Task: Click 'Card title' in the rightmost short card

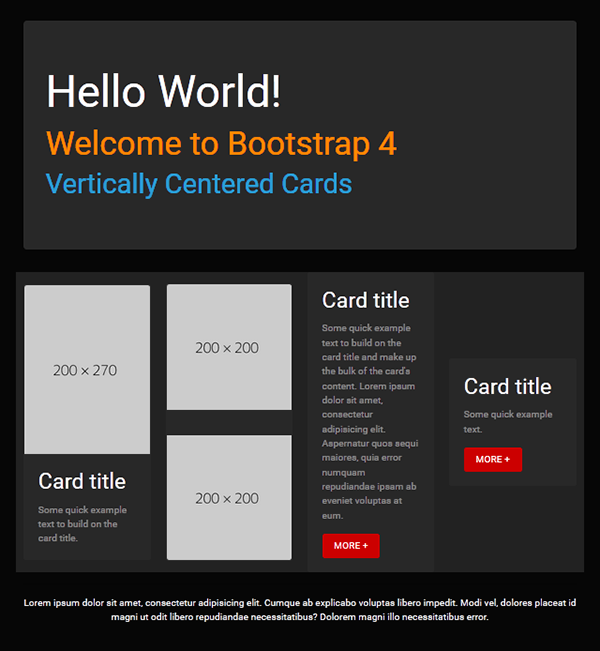Action: tap(508, 387)
